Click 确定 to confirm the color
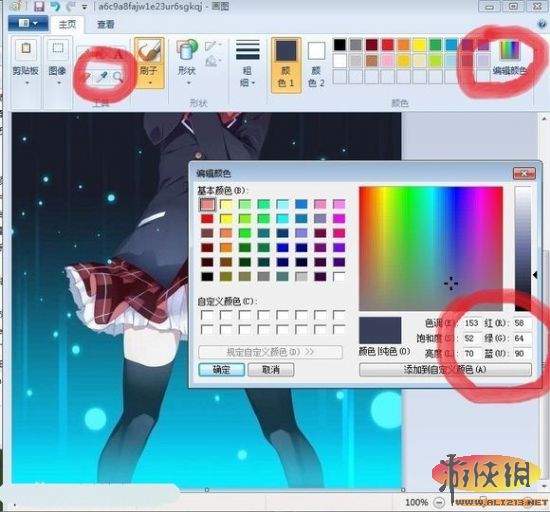 click(222, 370)
